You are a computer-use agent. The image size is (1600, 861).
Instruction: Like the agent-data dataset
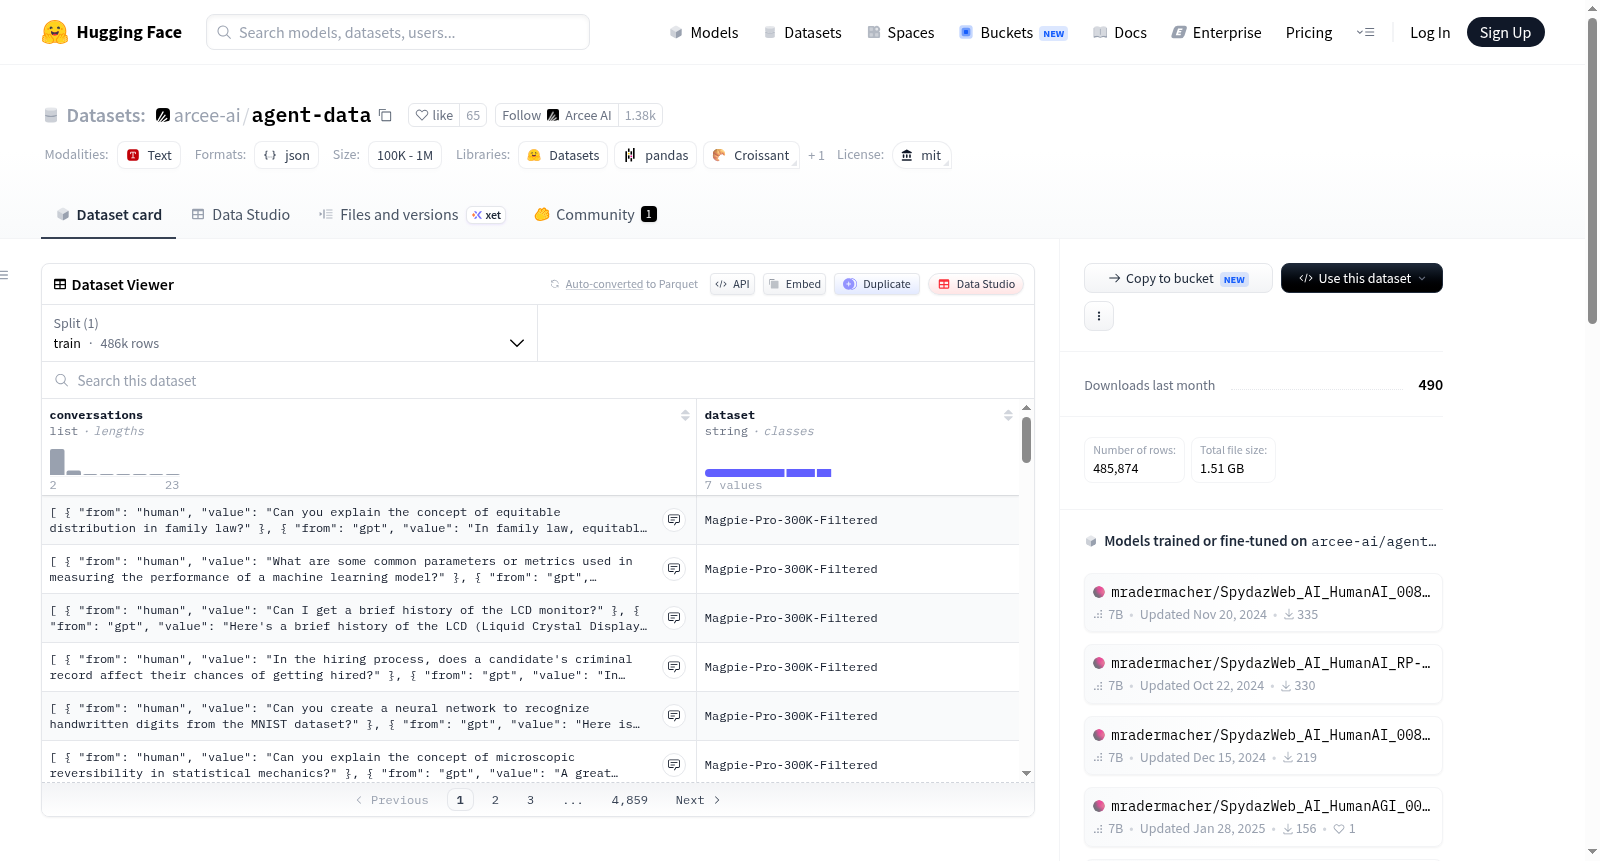pyautogui.click(x=435, y=115)
